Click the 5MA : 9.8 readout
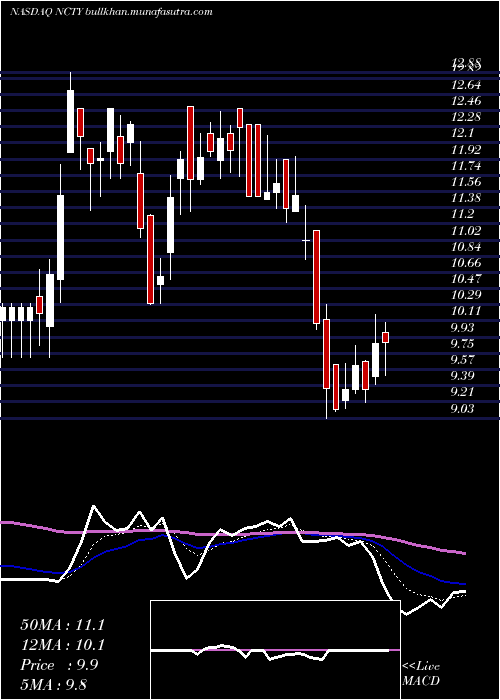 pyautogui.click(x=55, y=685)
